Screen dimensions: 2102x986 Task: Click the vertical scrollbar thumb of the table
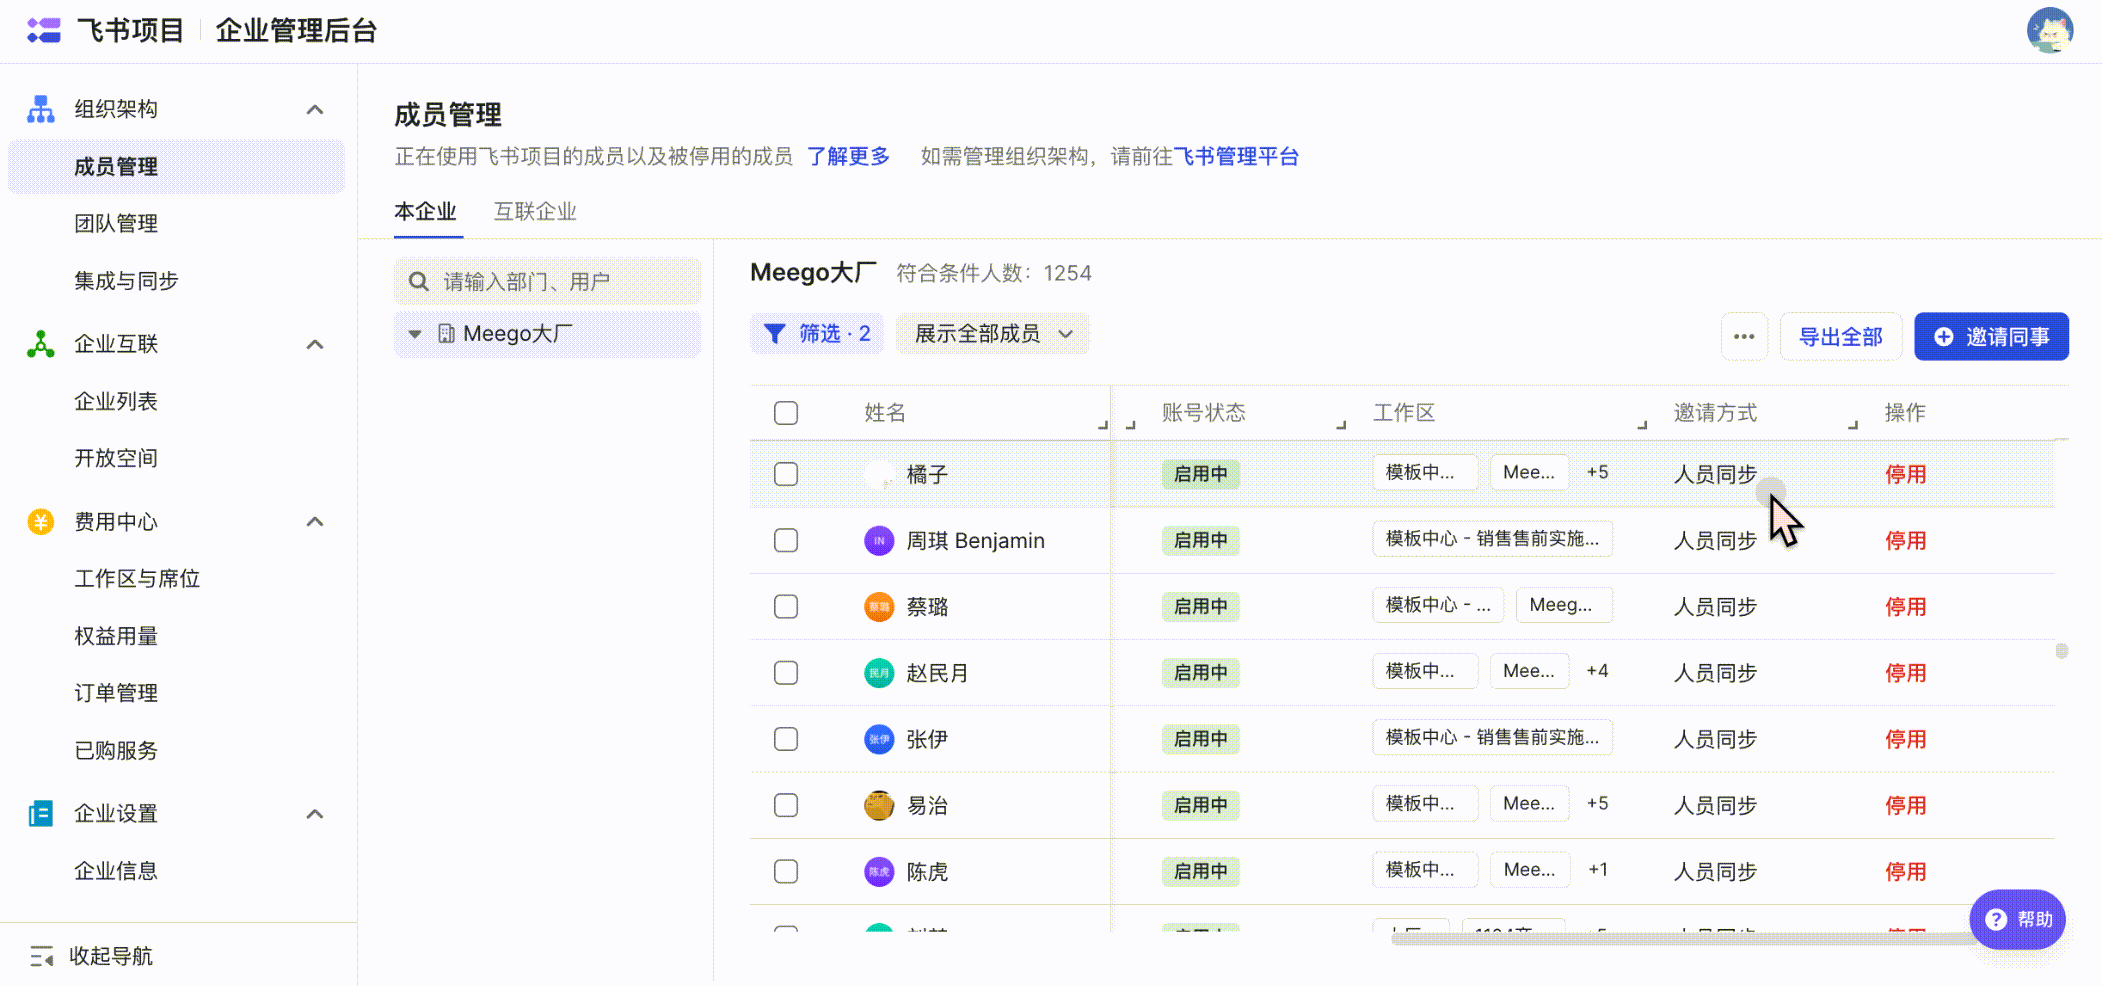pyautogui.click(x=2062, y=651)
